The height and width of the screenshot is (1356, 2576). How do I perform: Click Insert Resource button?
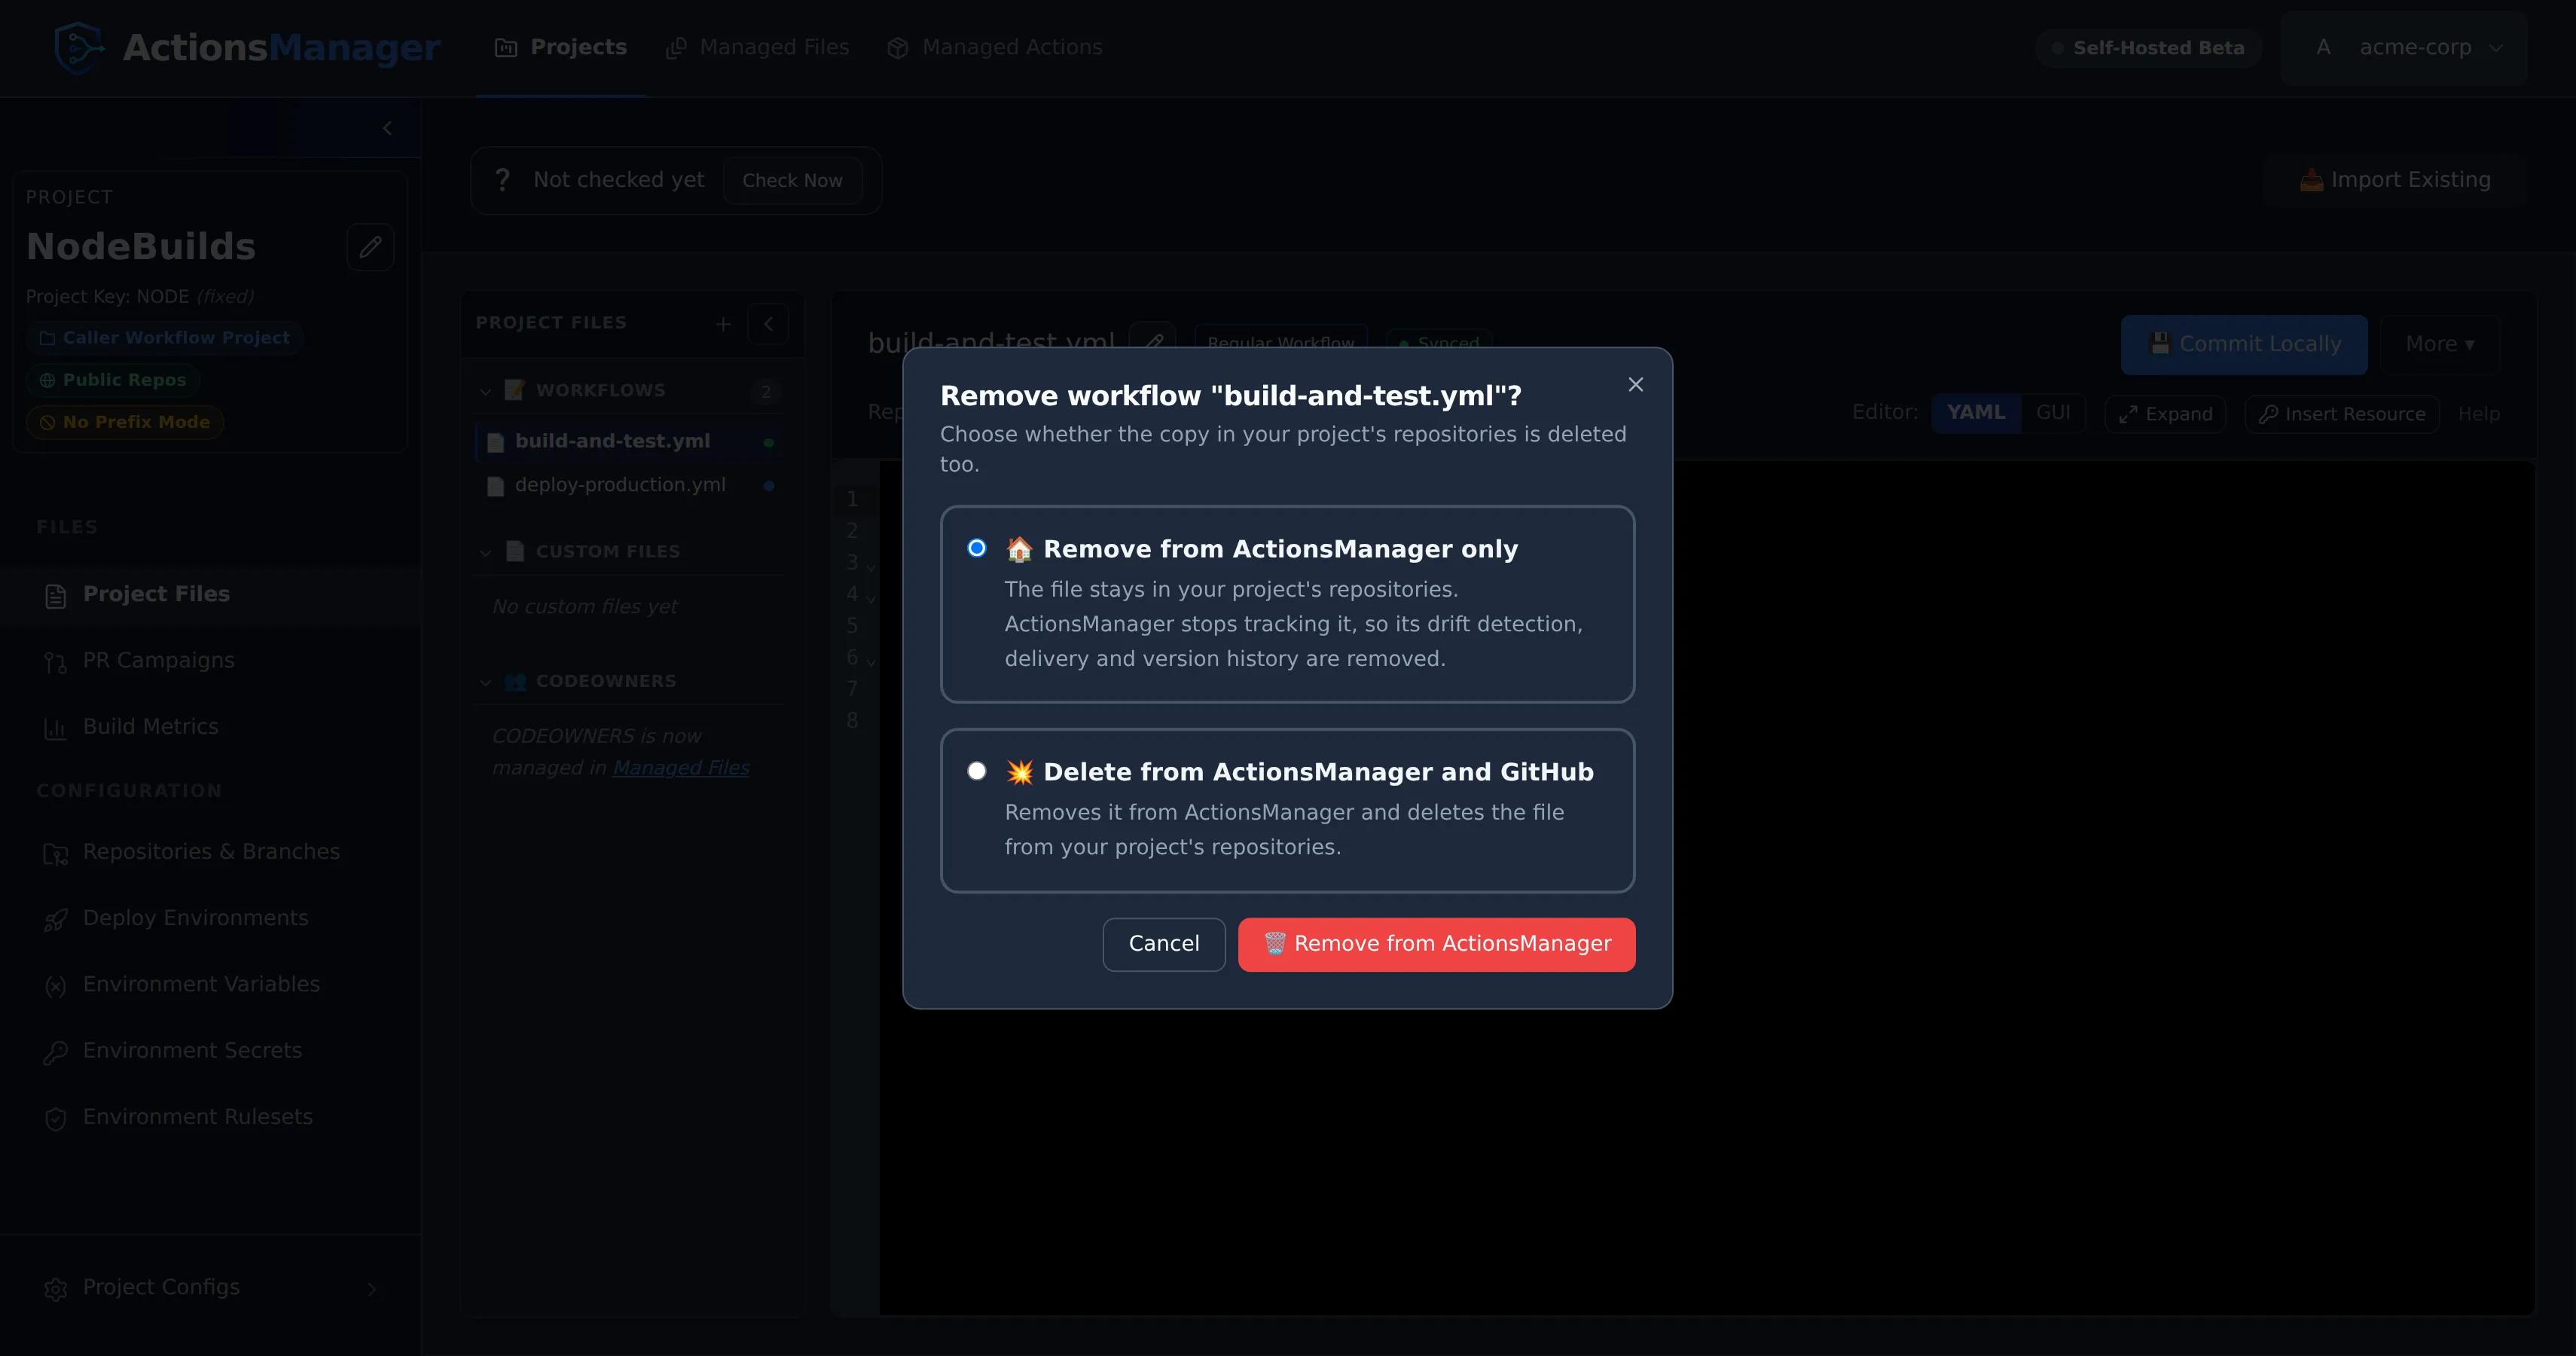pyautogui.click(x=2341, y=414)
